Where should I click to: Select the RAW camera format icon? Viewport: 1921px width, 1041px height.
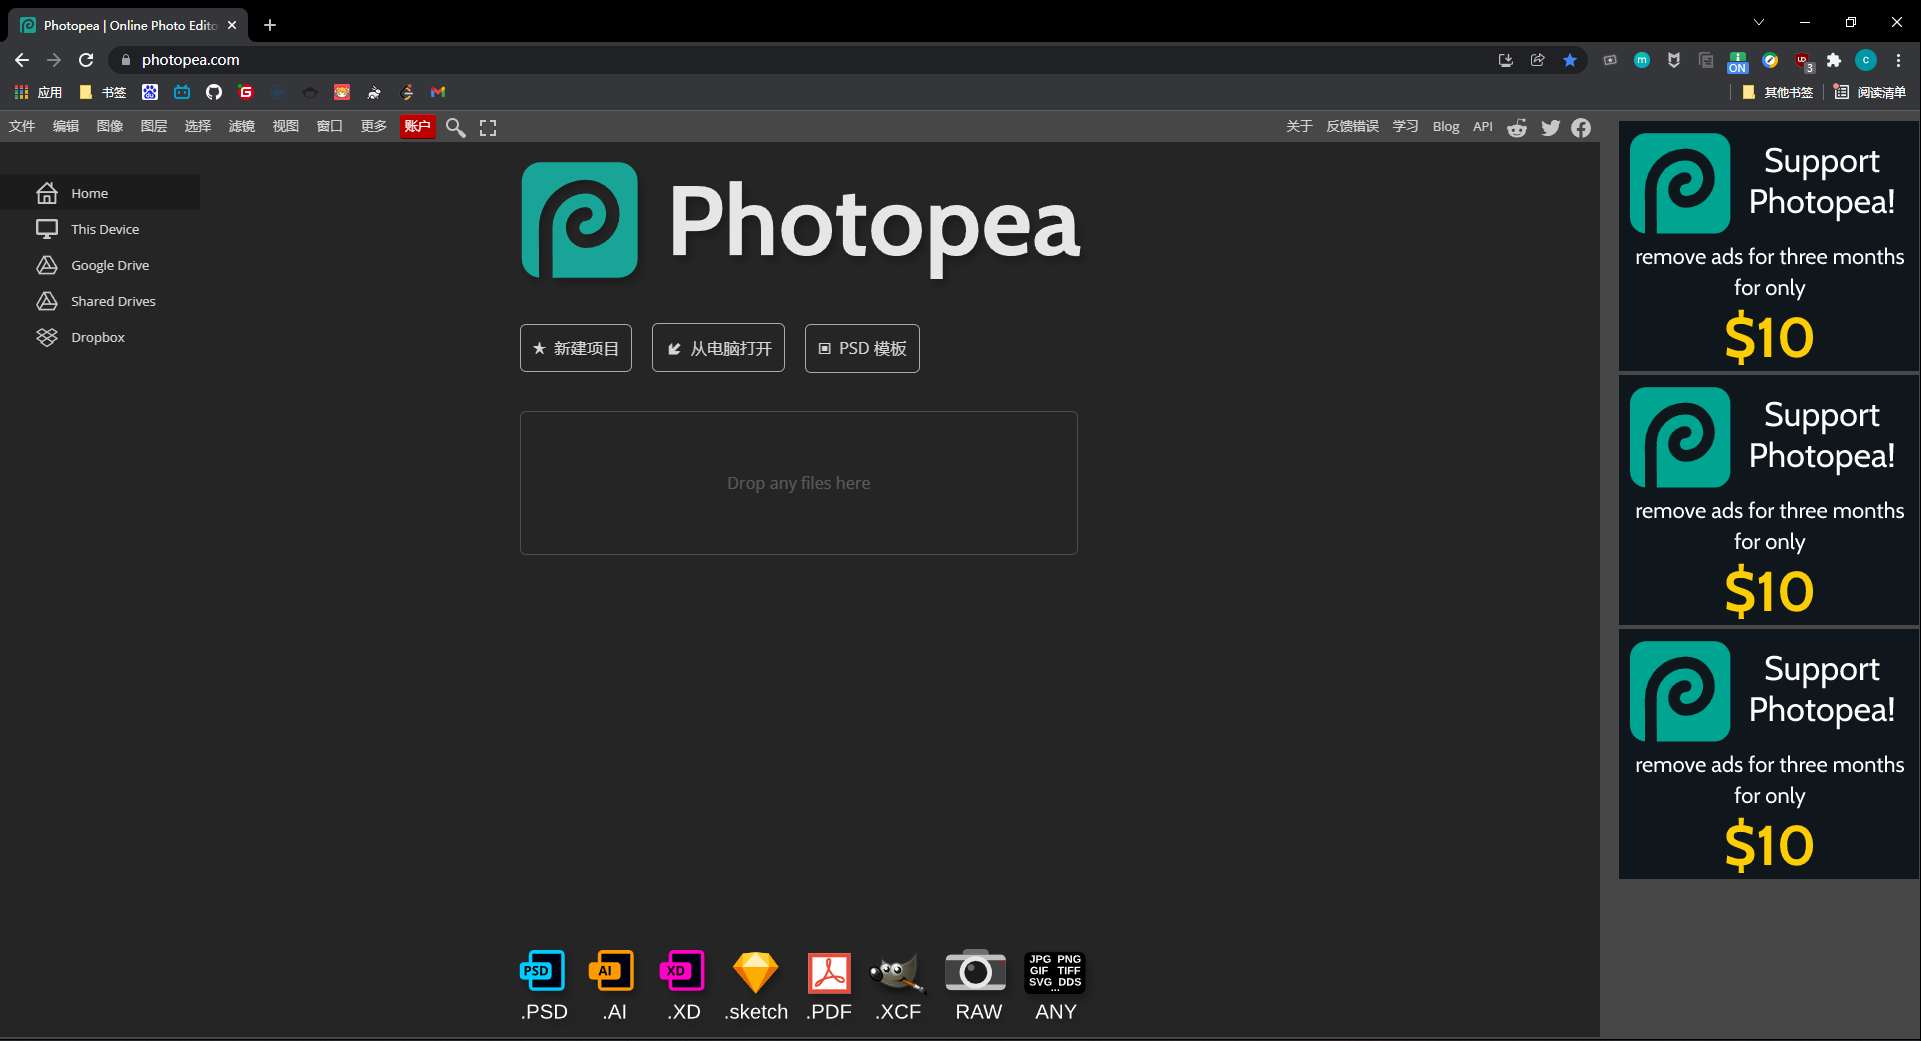(976, 971)
